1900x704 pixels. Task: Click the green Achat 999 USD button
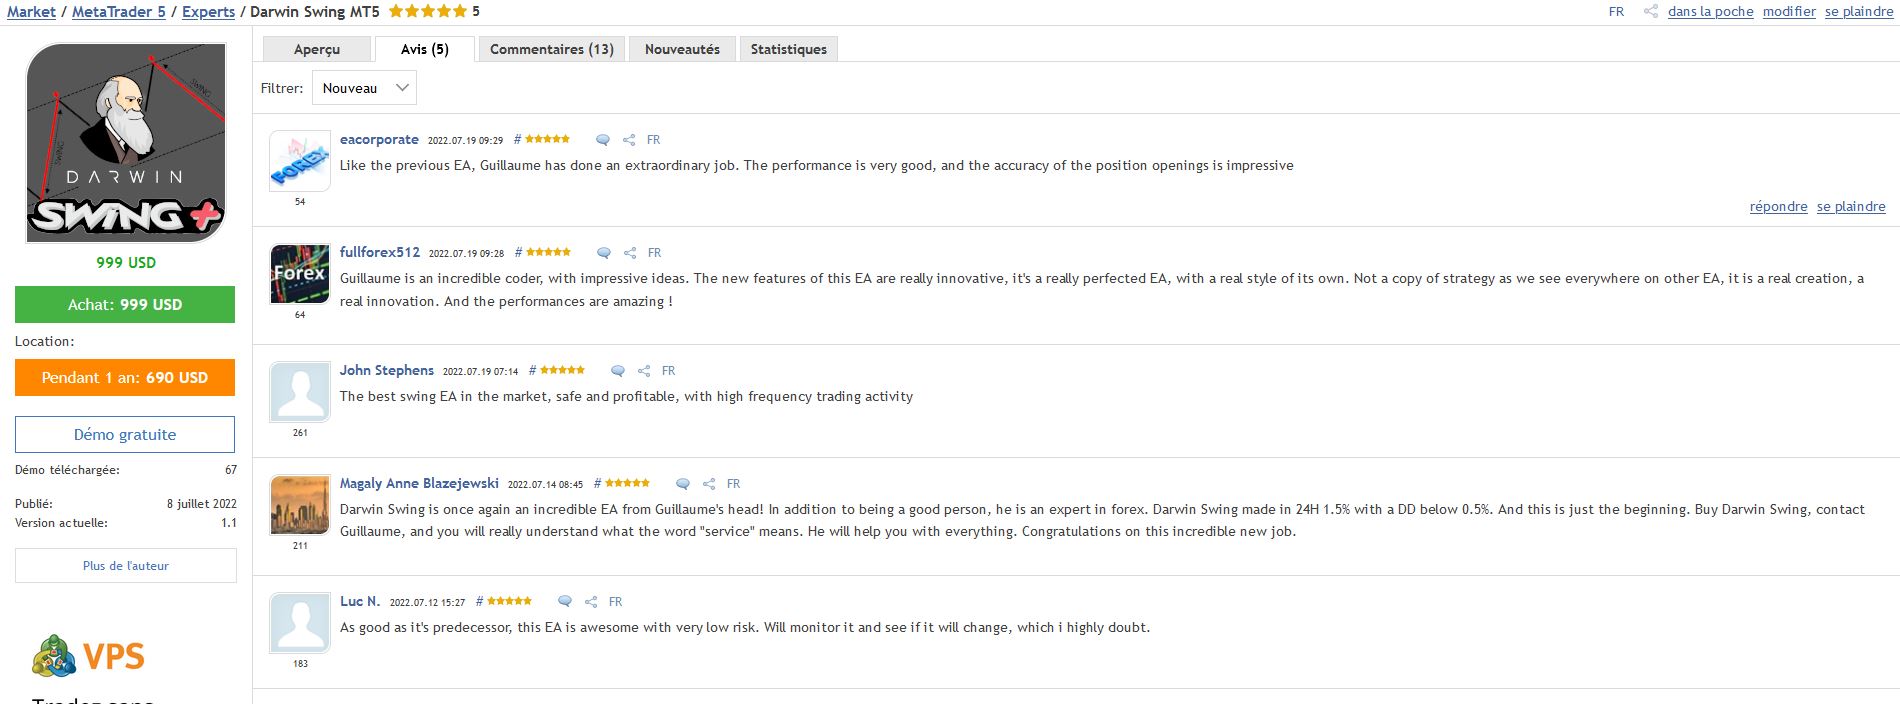click(125, 305)
